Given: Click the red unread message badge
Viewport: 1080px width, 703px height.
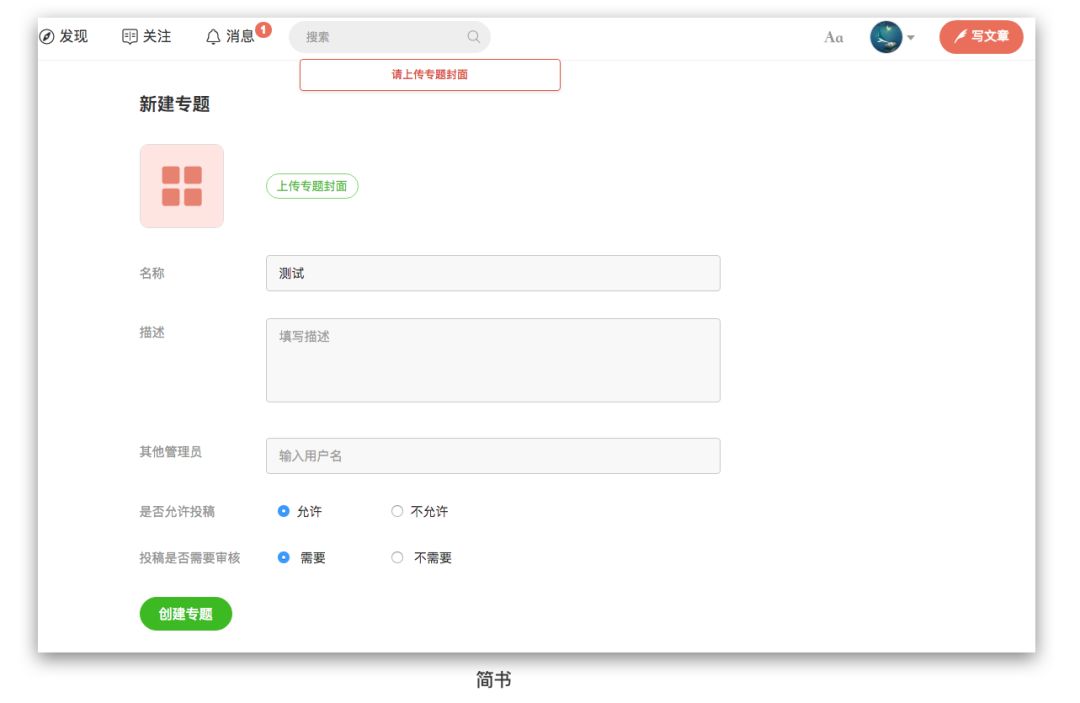Looking at the screenshot, I should pyautogui.click(x=263, y=30).
